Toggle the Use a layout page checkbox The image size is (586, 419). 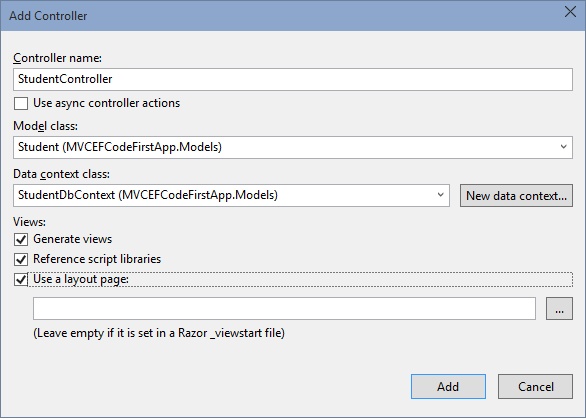(x=21, y=280)
